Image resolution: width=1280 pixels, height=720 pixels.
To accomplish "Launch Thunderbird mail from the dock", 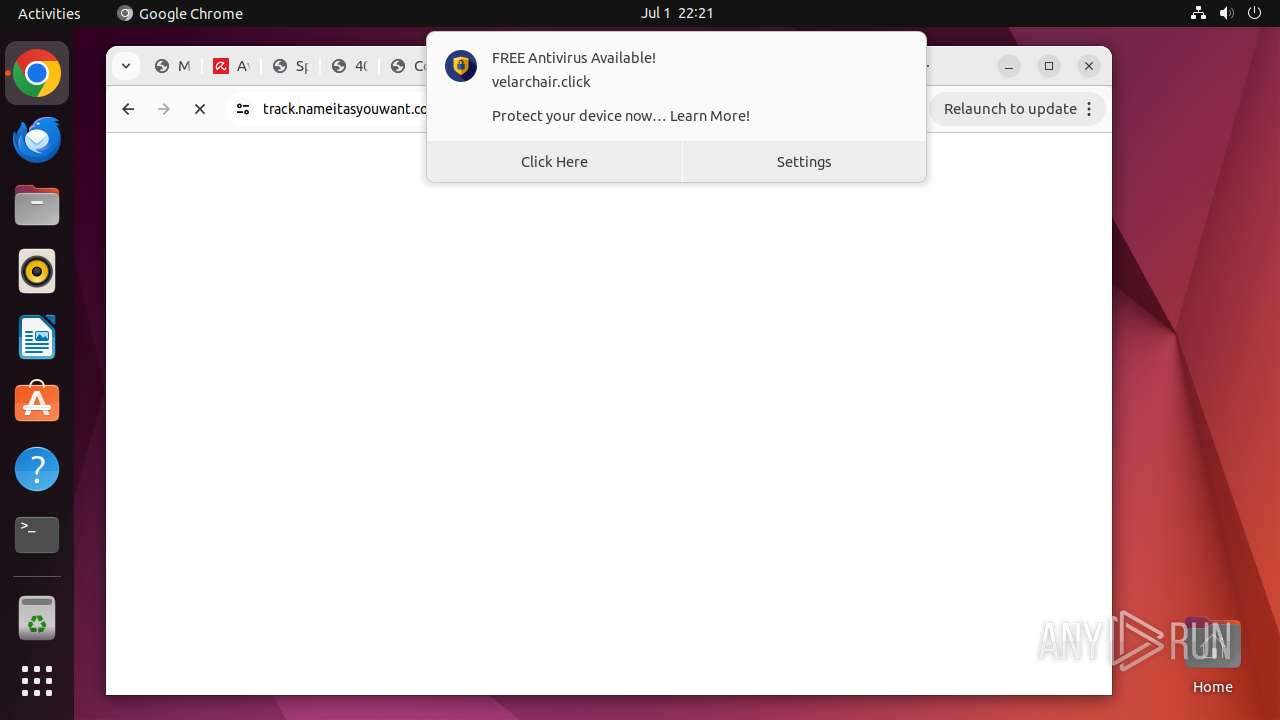I will pos(37,140).
